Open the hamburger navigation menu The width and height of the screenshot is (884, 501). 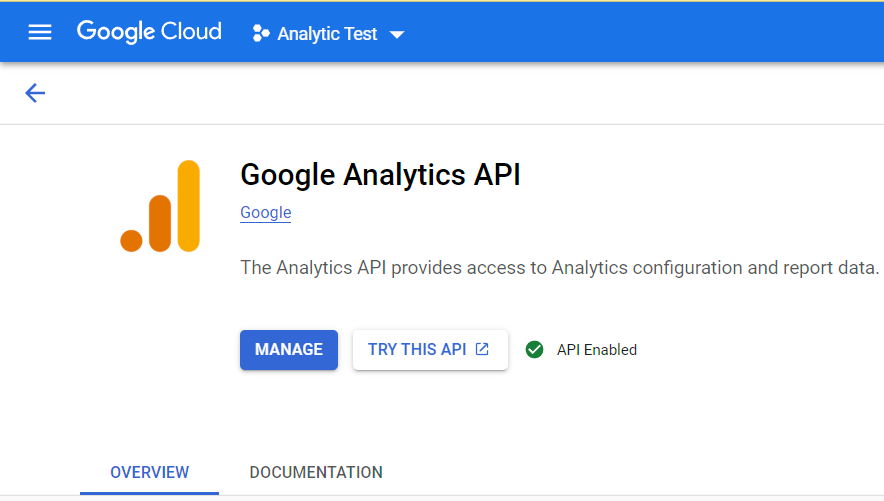coord(40,33)
